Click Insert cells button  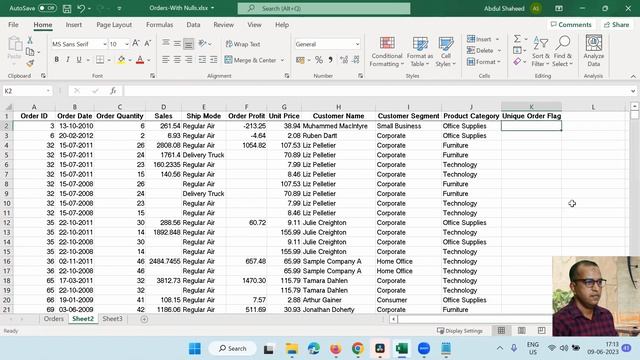[479, 39]
